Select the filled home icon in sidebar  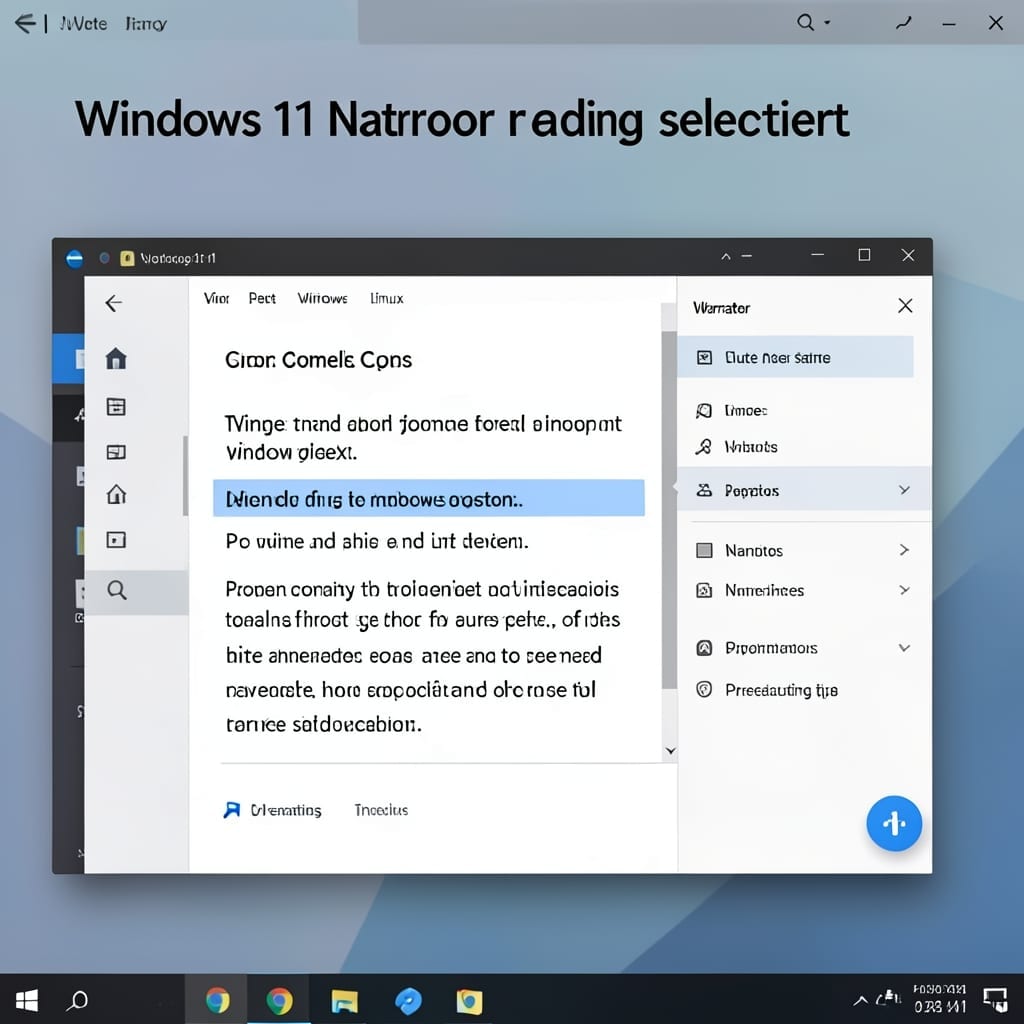[116, 359]
